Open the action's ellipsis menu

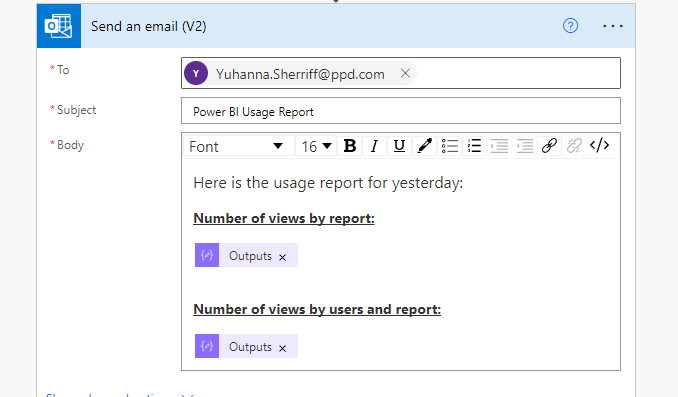click(x=613, y=26)
